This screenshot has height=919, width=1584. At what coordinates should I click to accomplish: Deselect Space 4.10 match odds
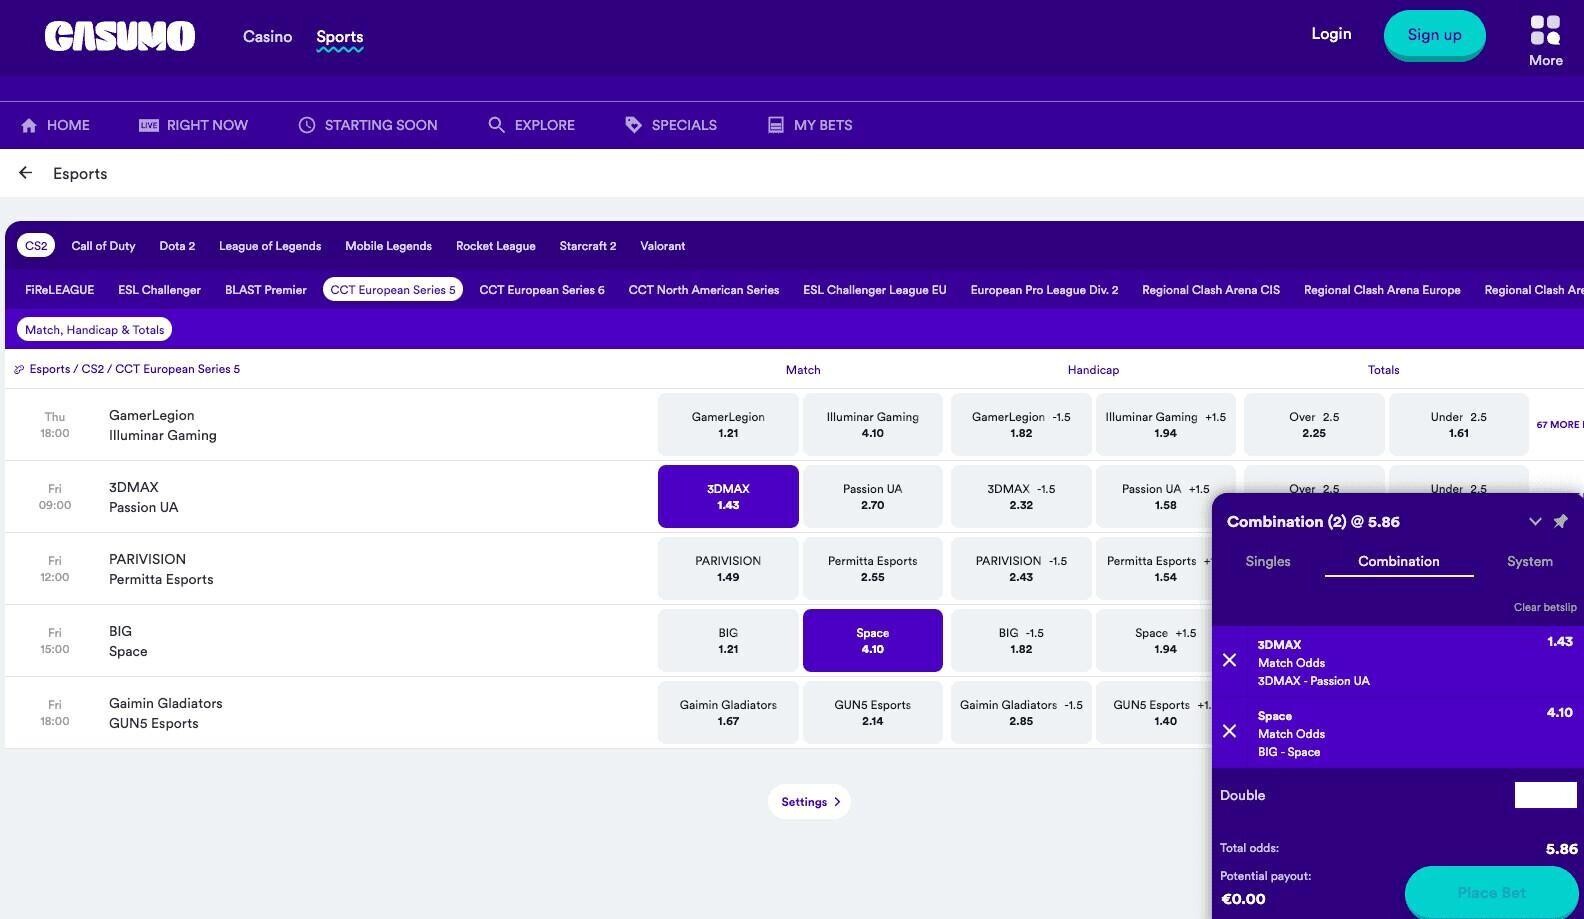(x=873, y=640)
